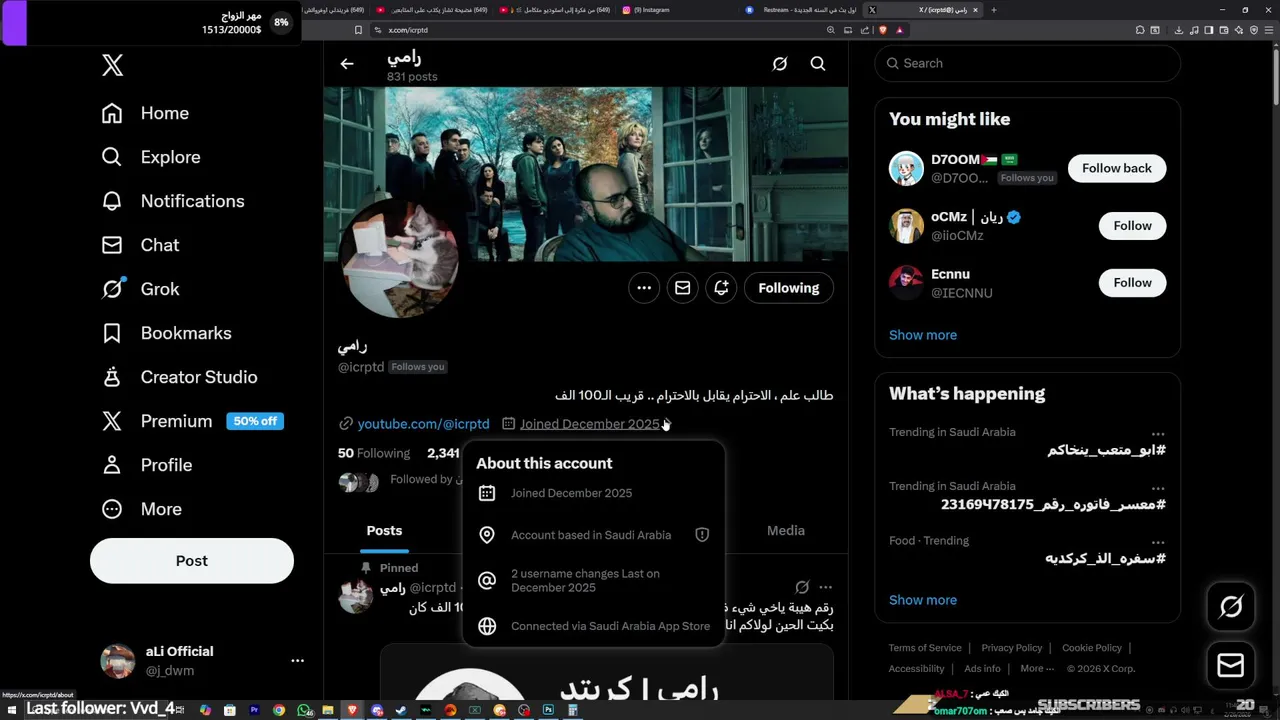Click Show more under What's happening

pos(923,600)
